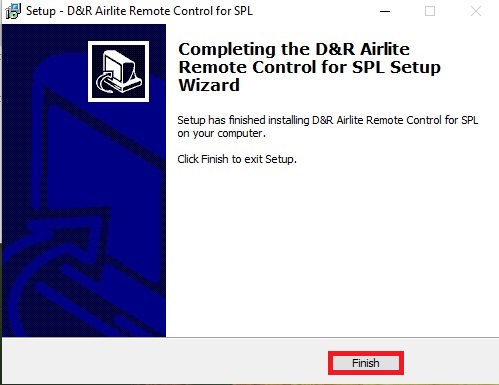The height and width of the screenshot is (385, 499).
Task: Minimize the Setup window
Action: (x=385, y=11)
